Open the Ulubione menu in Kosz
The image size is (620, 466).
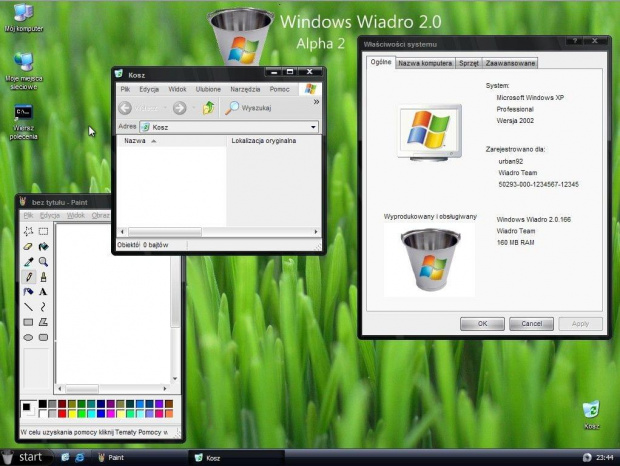pos(208,89)
